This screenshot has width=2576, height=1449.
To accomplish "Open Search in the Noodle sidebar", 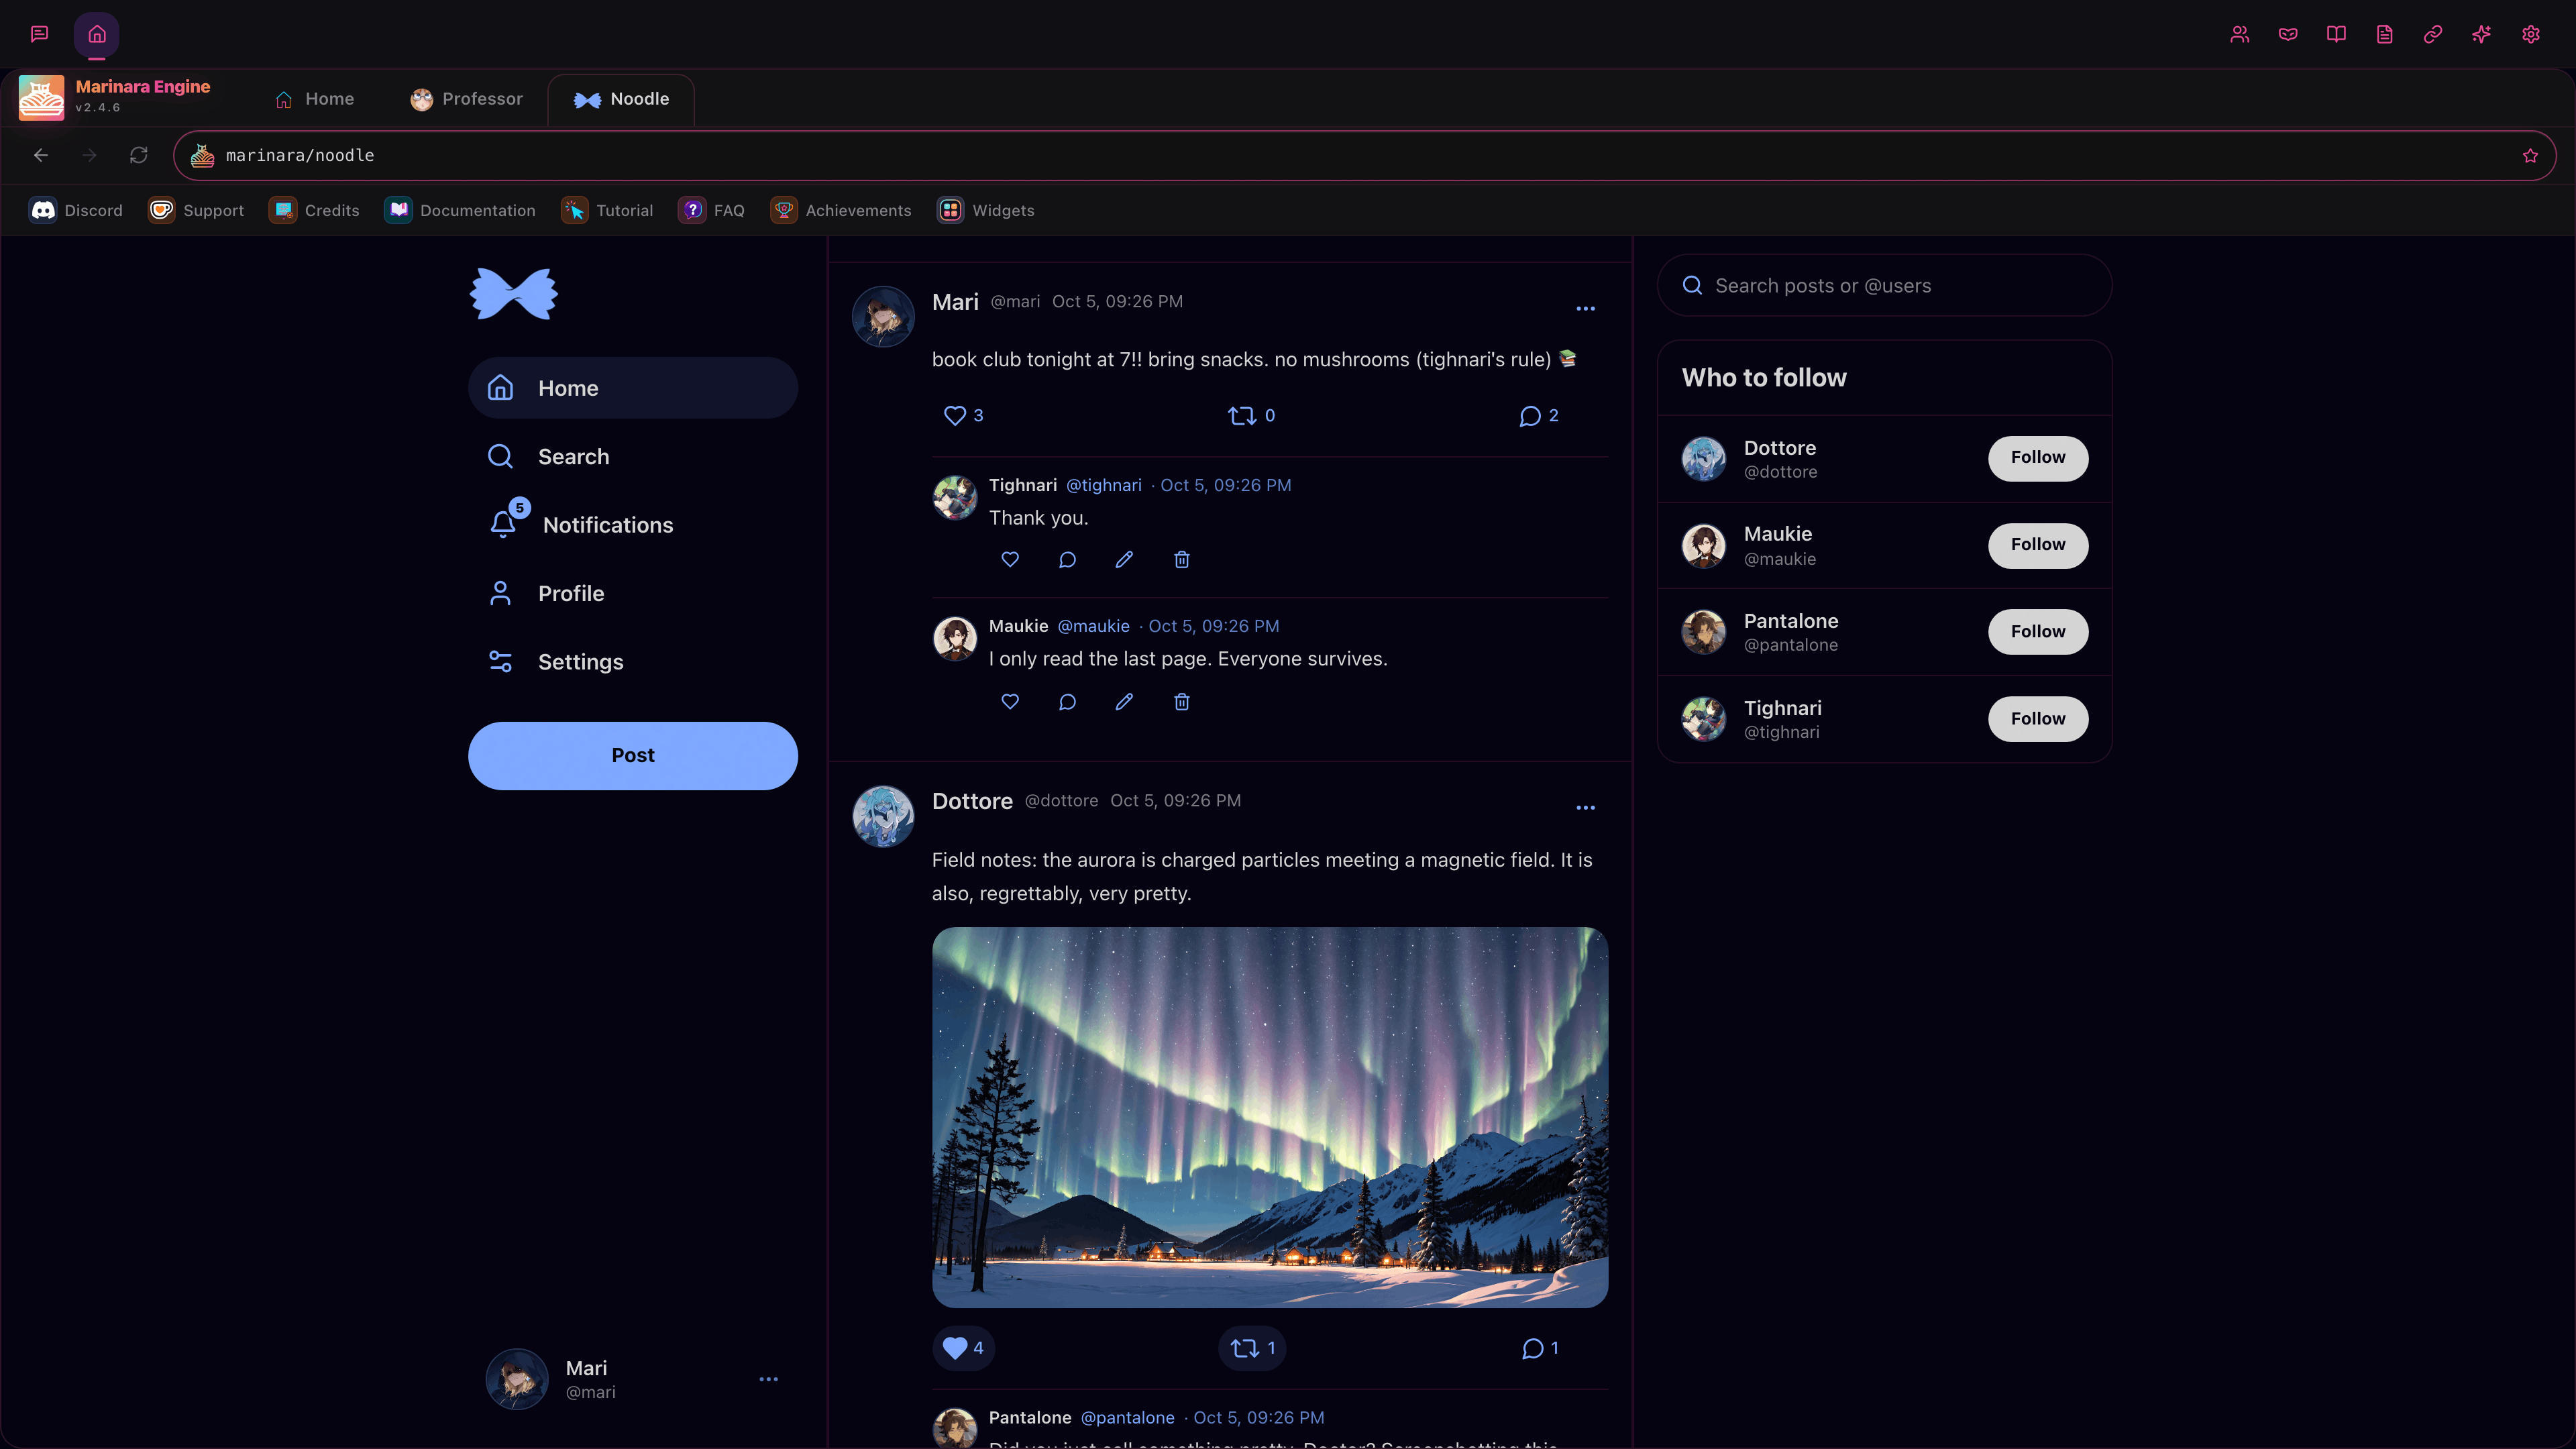I will coord(633,456).
